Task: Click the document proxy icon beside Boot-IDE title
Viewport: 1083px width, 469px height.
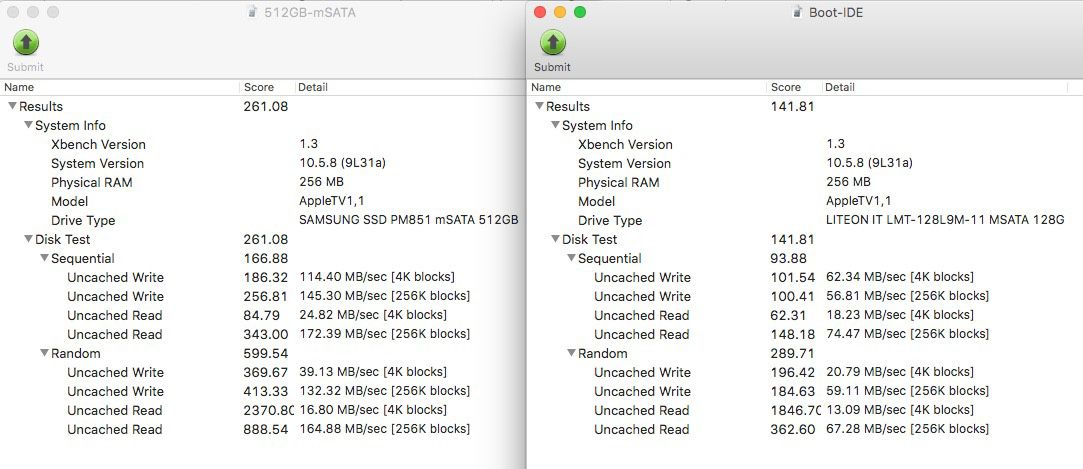Action: point(798,12)
